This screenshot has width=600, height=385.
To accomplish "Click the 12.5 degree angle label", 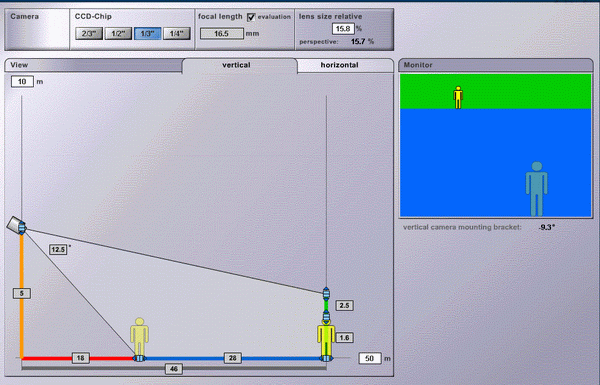I will pos(58,250).
